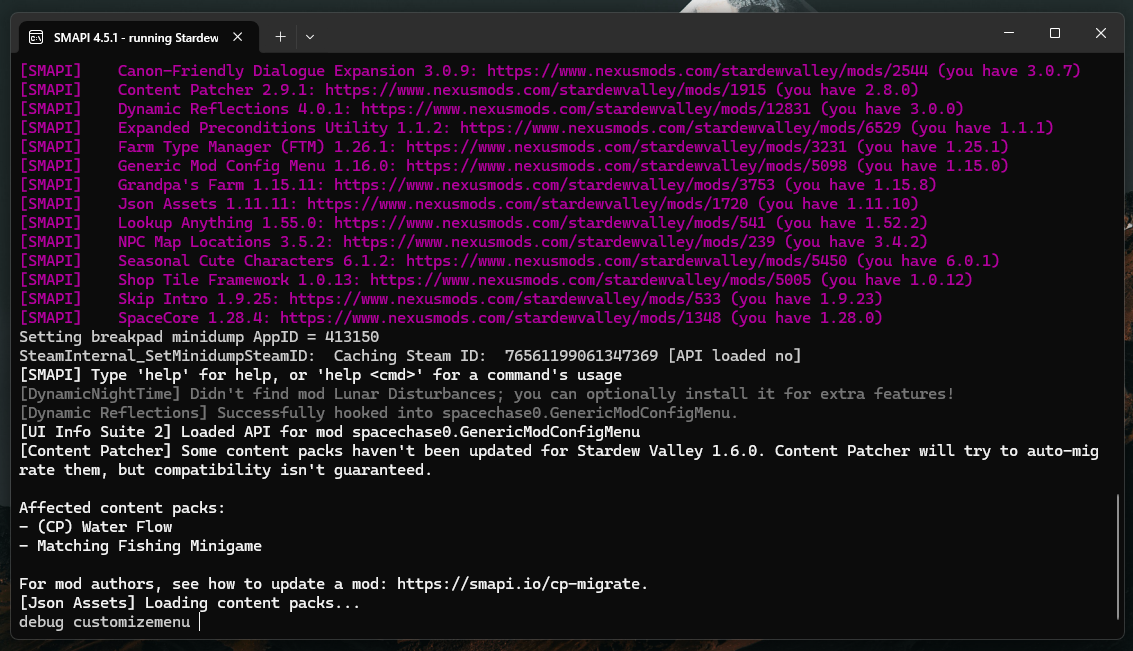Click the terminal icon on the tab
Image resolution: width=1133 pixels, height=651 pixels.
pyautogui.click(x=36, y=38)
